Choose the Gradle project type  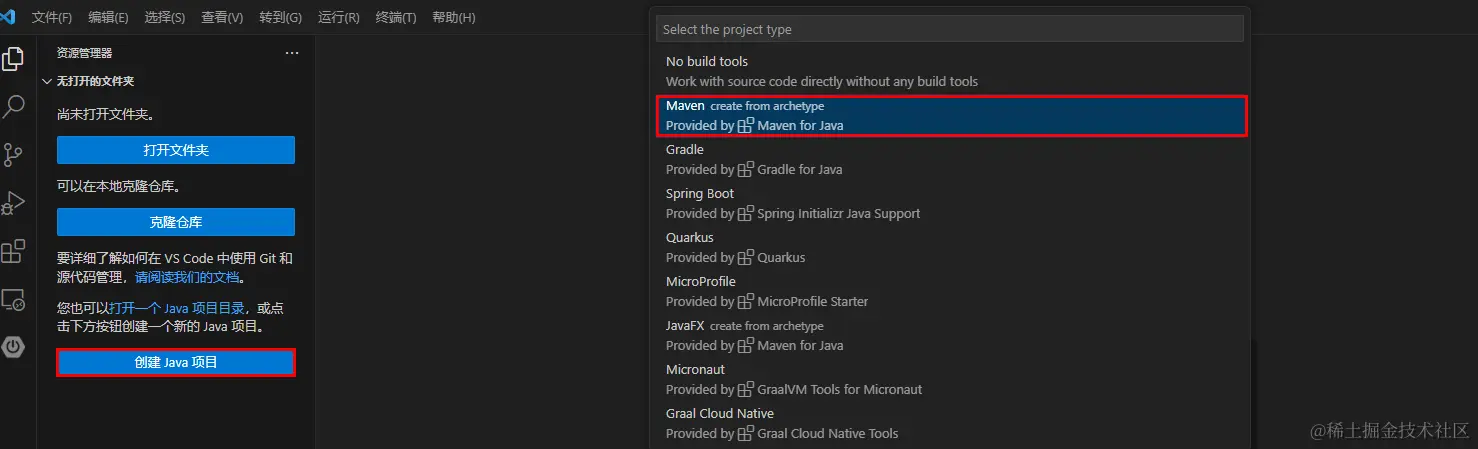950,159
